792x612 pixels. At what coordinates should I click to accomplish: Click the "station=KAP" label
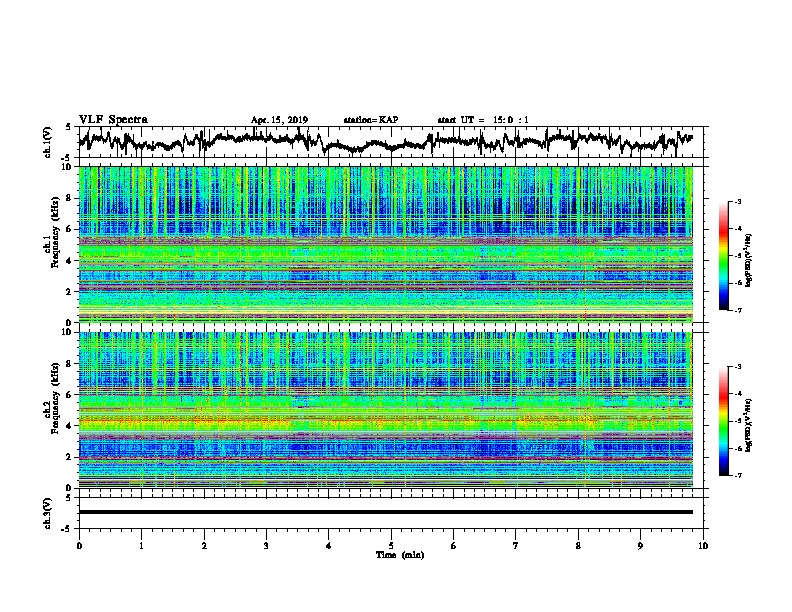point(371,120)
